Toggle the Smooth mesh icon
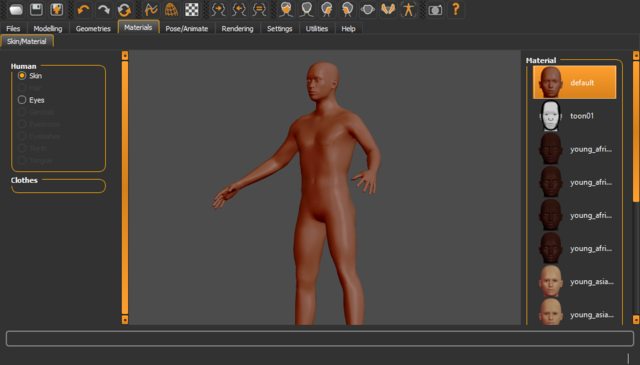Viewport: 640px width, 365px height. (x=151, y=9)
